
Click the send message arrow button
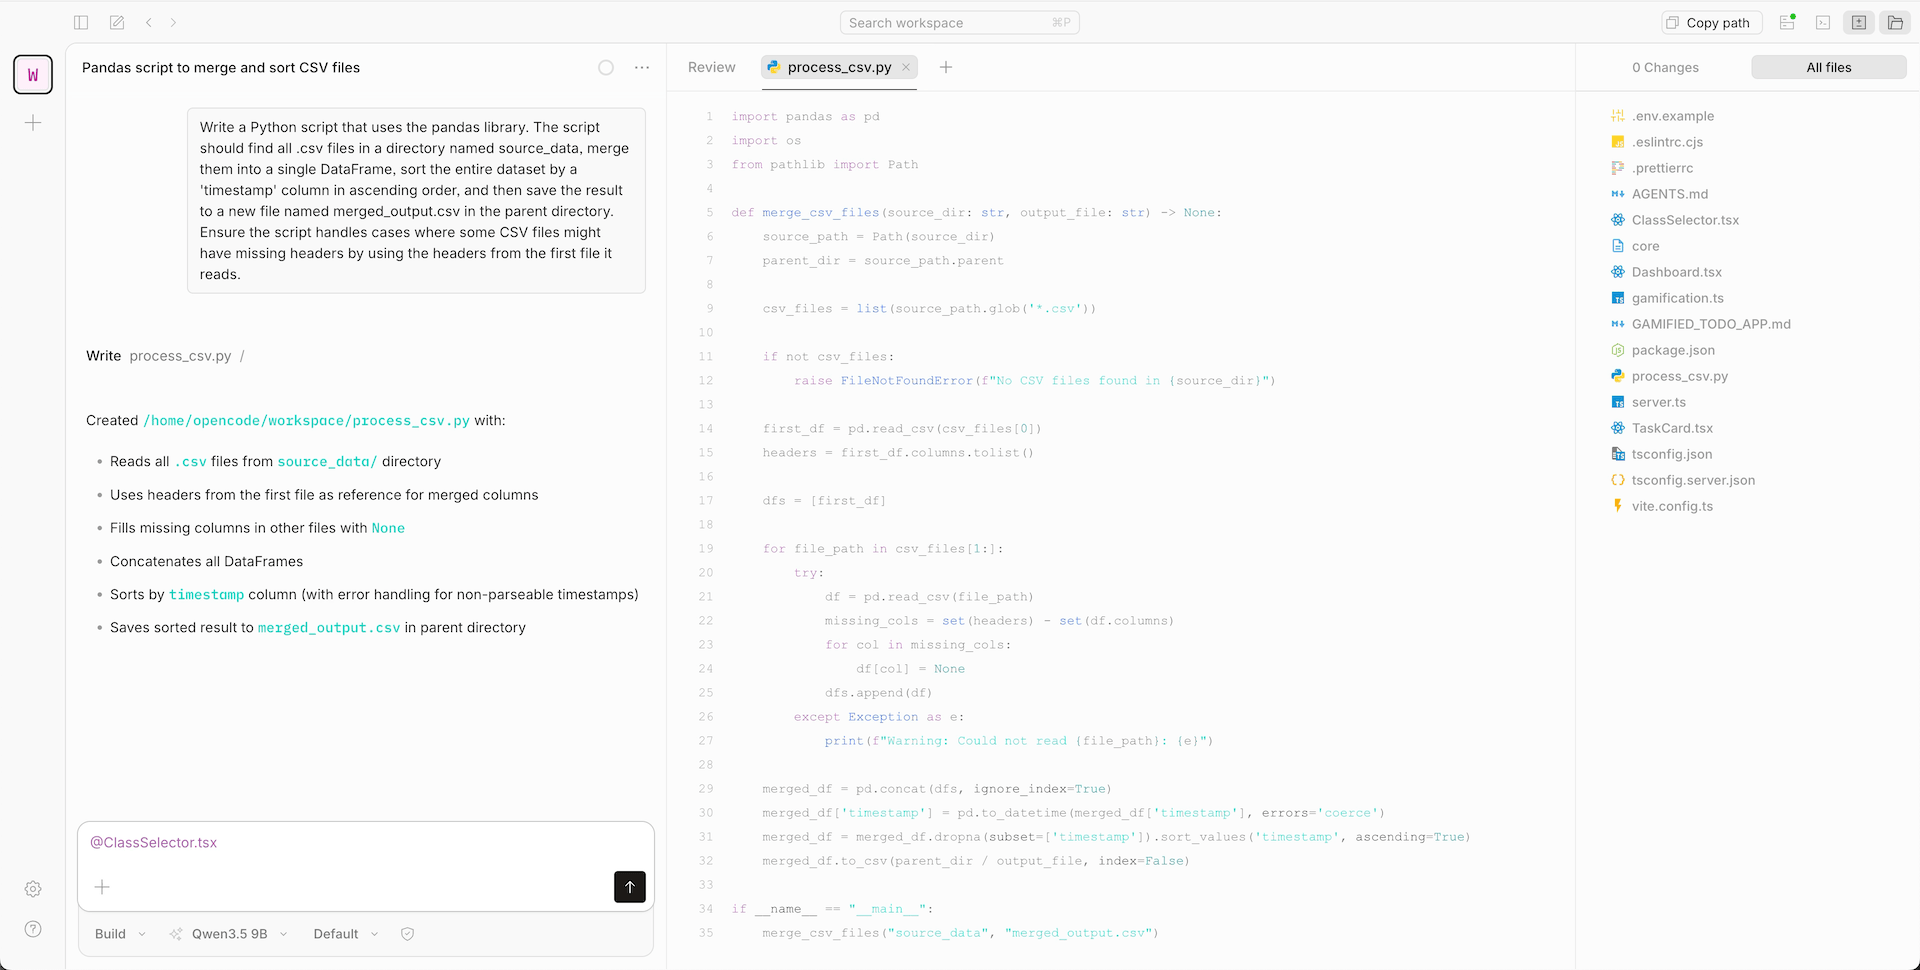(629, 887)
